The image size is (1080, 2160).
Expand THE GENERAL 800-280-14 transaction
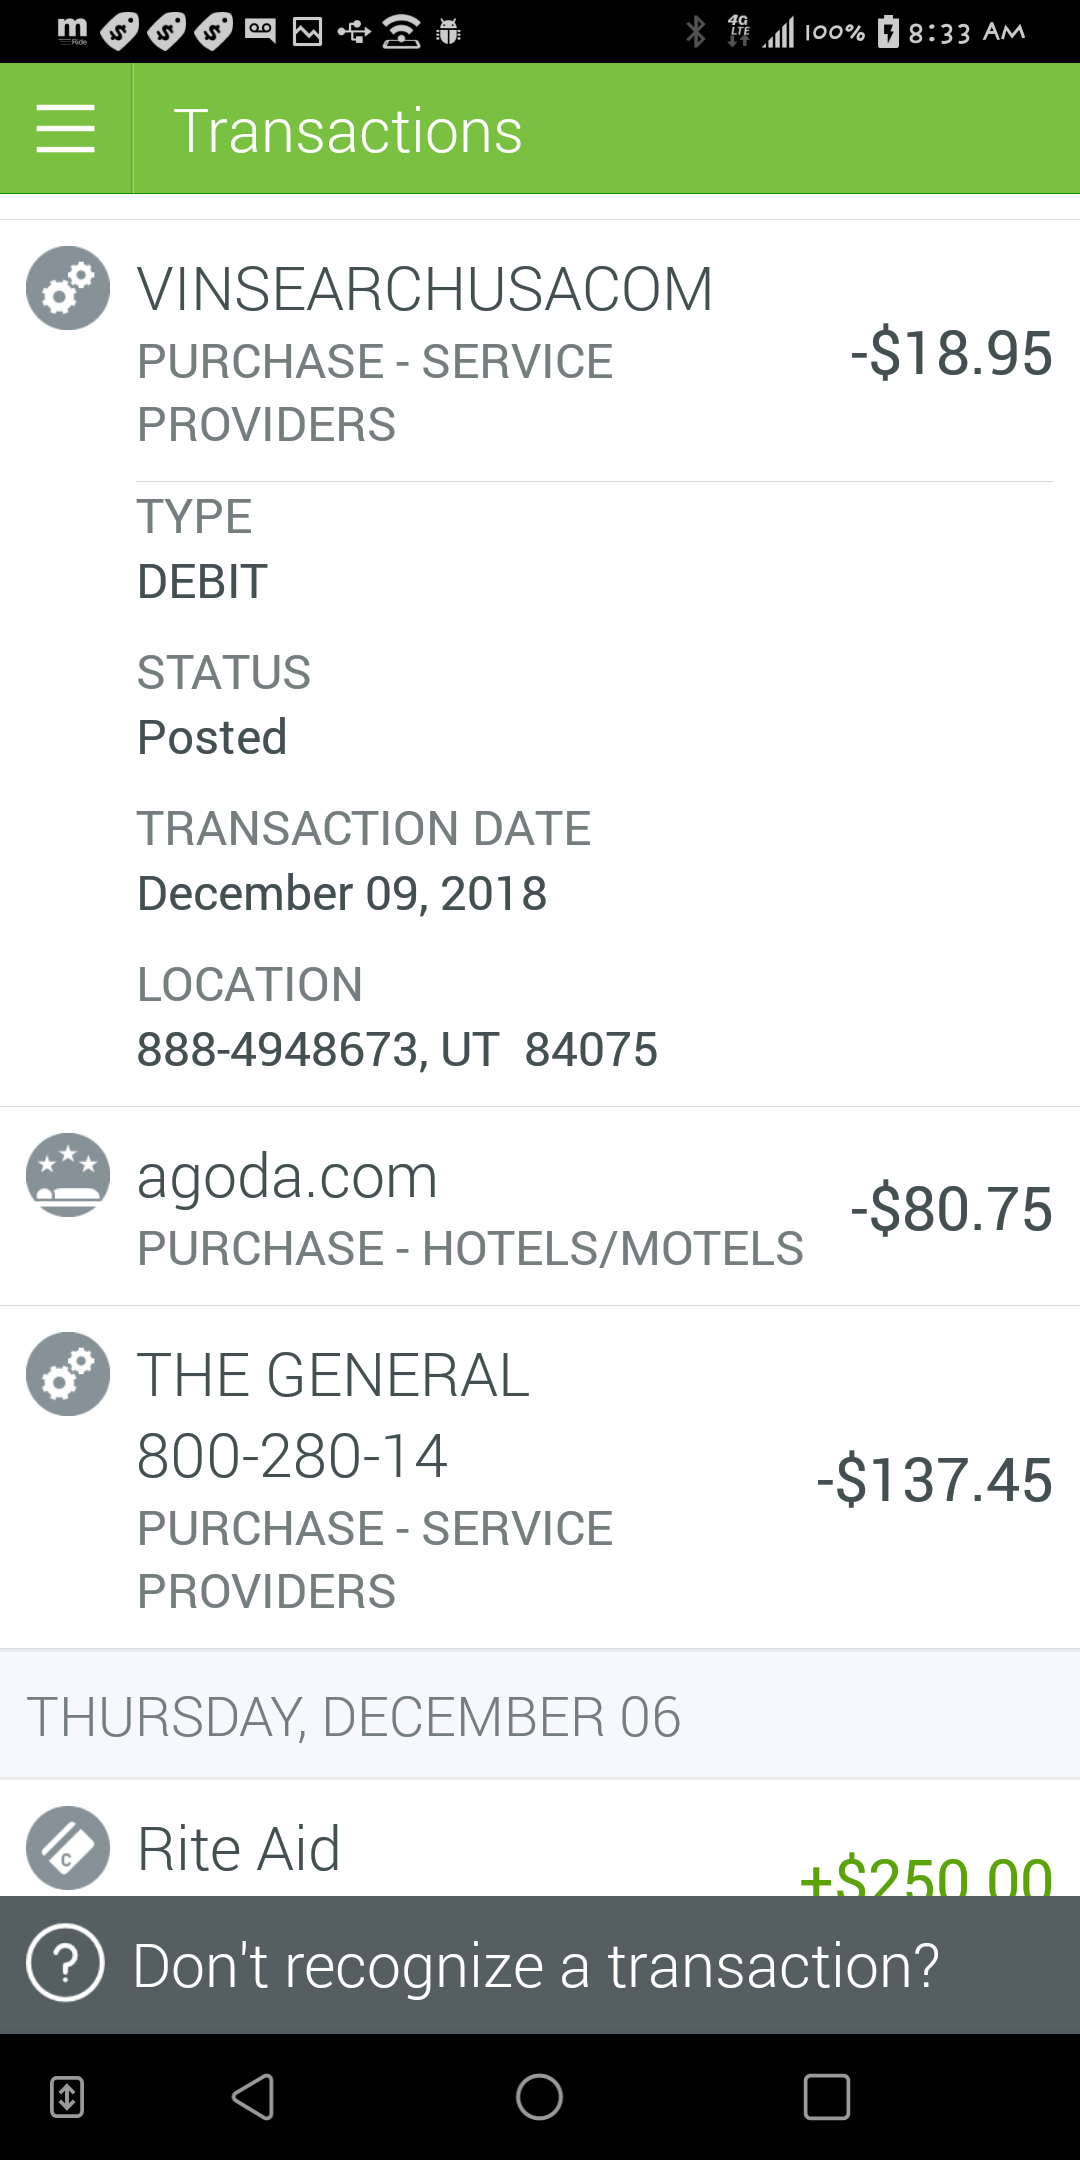tap(540, 1477)
